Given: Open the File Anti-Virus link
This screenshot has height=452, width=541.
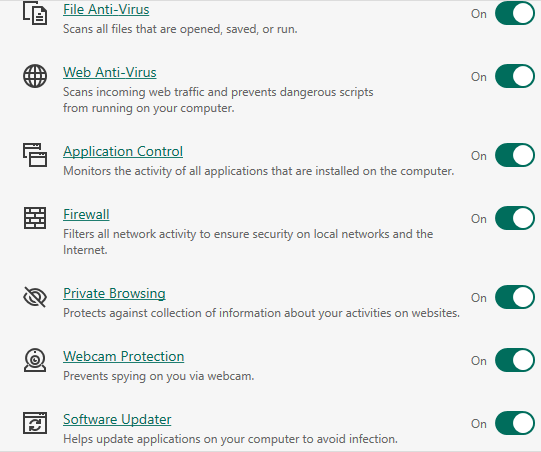Looking at the screenshot, I should [106, 9].
